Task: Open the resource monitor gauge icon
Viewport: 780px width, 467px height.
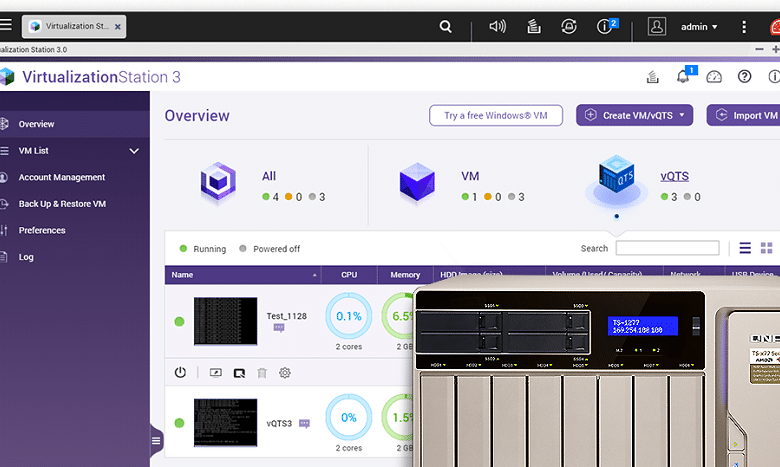Action: coord(714,77)
